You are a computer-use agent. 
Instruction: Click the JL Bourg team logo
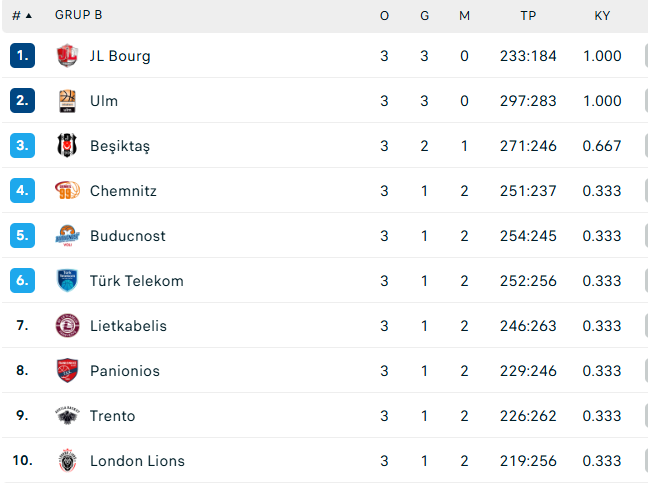pyautogui.click(x=67, y=56)
